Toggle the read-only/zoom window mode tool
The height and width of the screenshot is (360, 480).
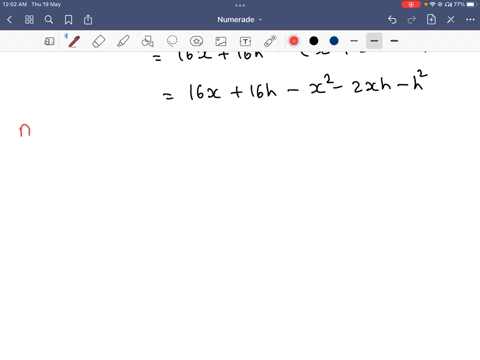pyautogui.click(x=49, y=41)
